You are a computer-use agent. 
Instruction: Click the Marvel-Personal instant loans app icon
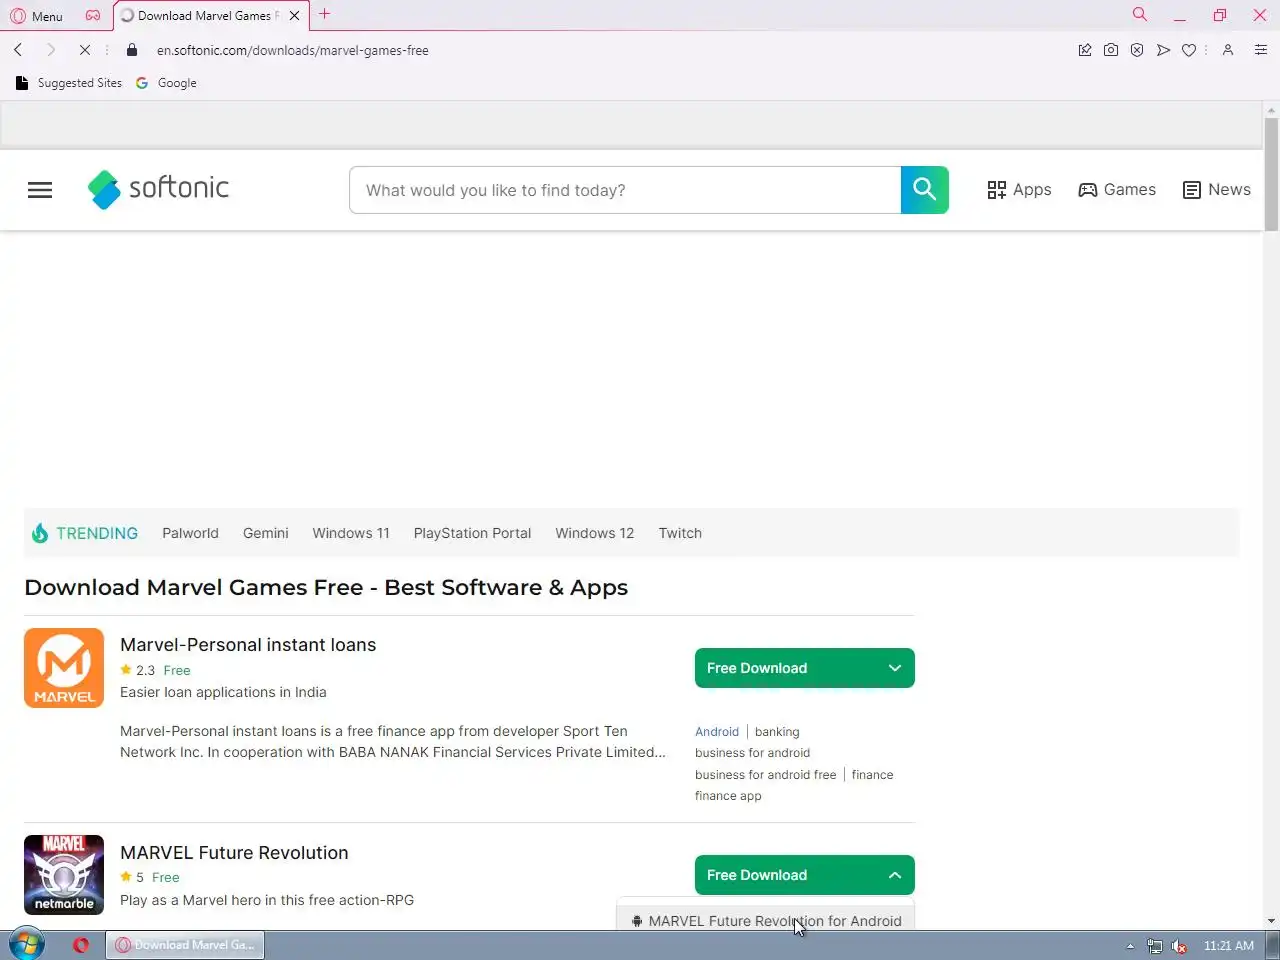pyautogui.click(x=64, y=668)
